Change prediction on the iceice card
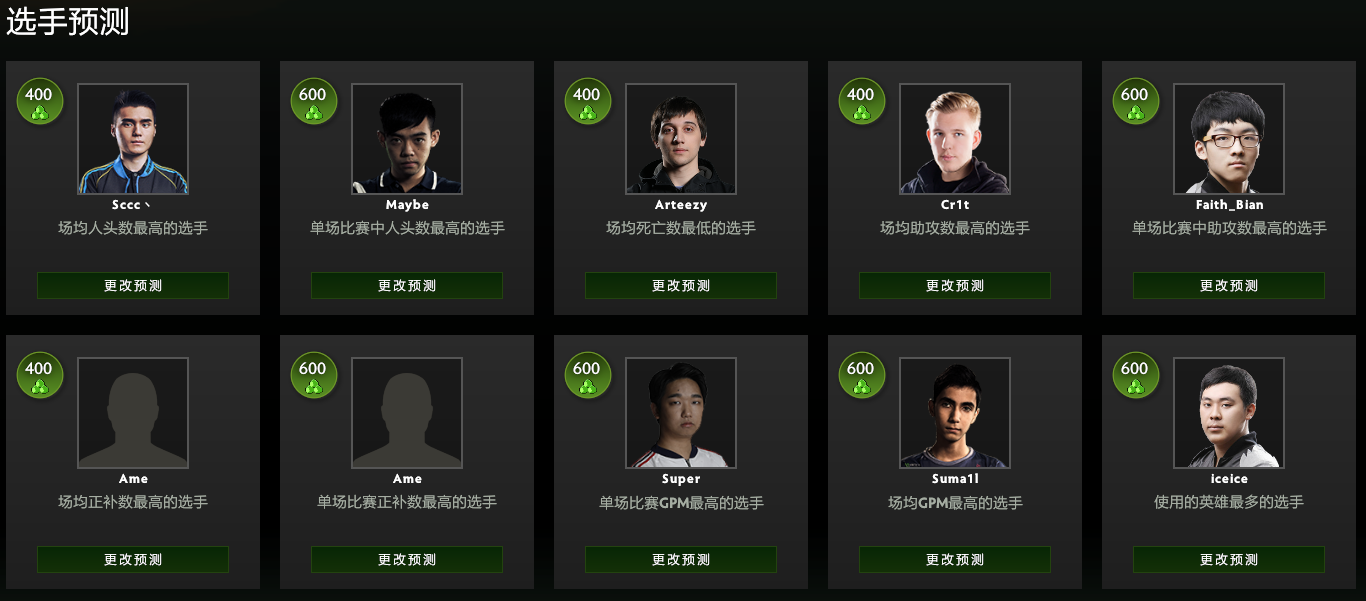Image resolution: width=1366 pixels, height=601 pixels. pos(1229,559)
